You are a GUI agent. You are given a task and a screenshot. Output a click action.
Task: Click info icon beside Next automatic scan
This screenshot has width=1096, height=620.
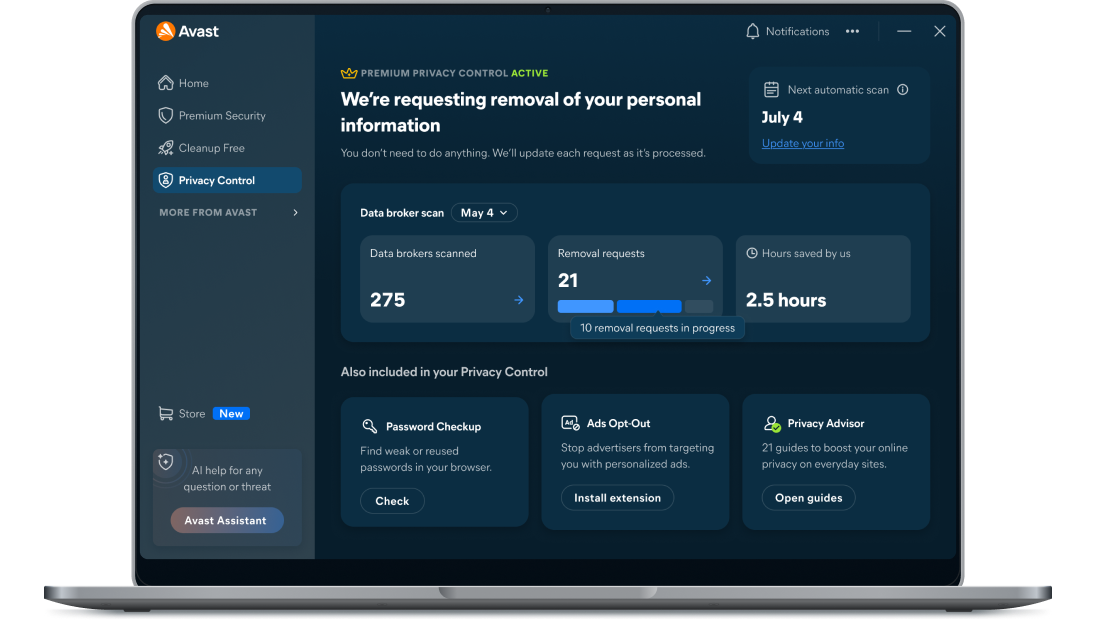point(902,89)
